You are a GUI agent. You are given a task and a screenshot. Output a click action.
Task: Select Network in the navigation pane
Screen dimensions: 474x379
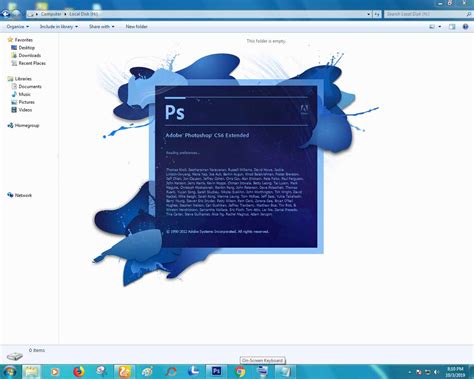23,195
